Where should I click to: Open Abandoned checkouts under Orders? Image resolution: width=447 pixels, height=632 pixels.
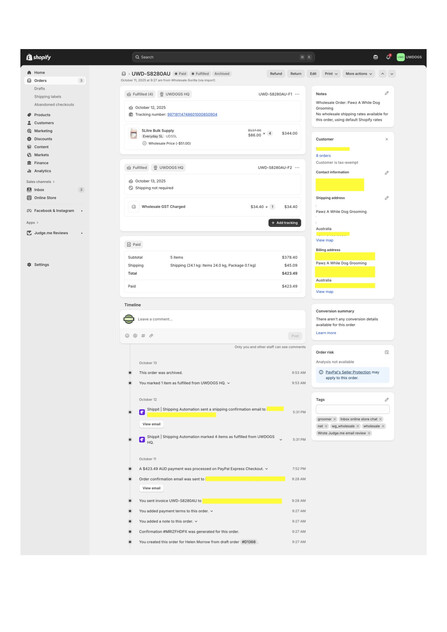54,105
